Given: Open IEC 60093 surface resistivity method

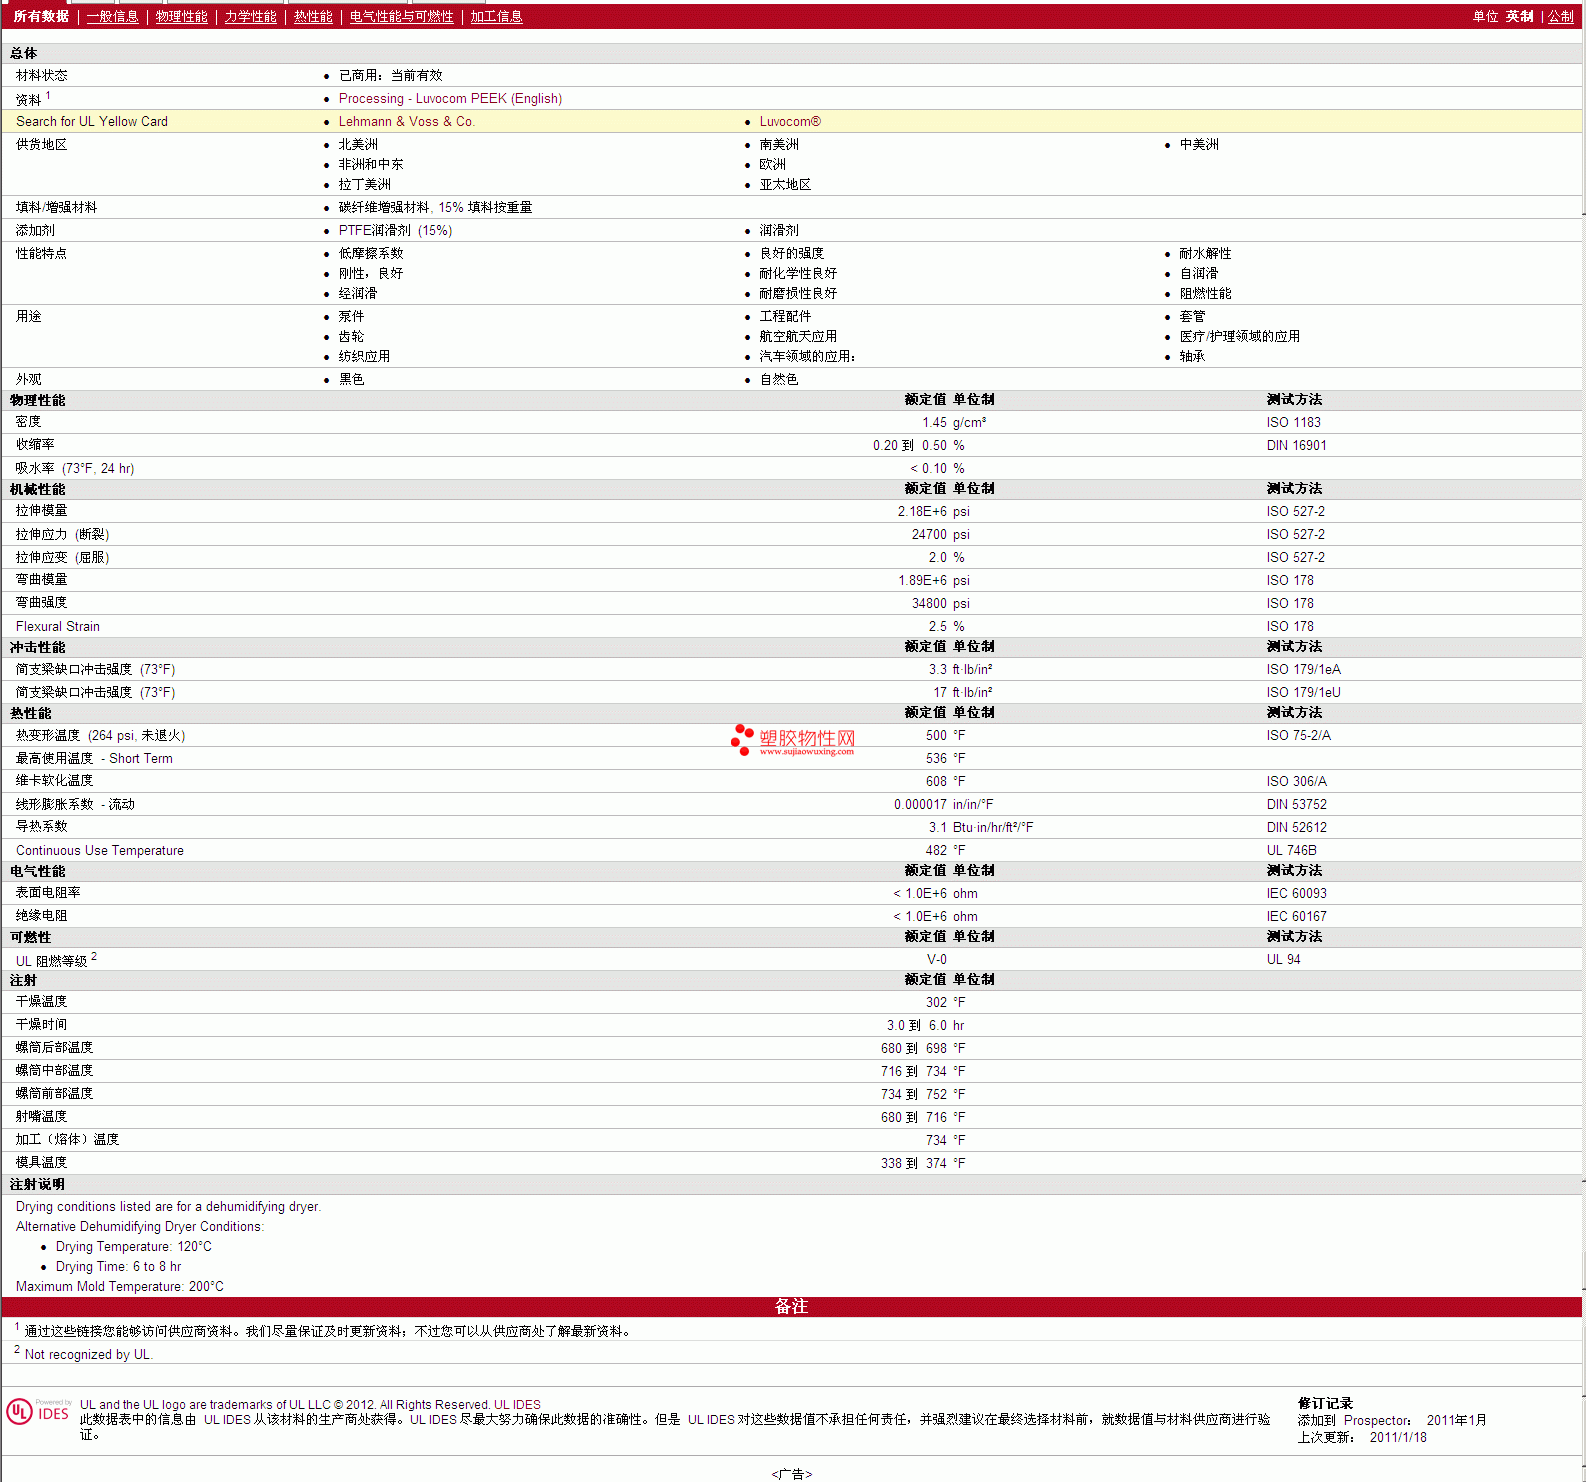Looking at the screenshot, I should 1296,894.
